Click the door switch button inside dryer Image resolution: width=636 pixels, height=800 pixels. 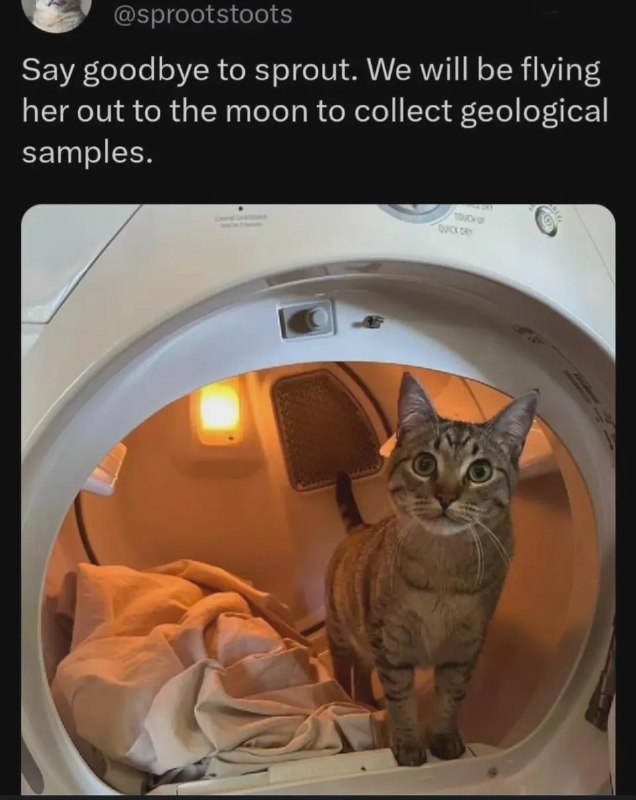[308, 319]
